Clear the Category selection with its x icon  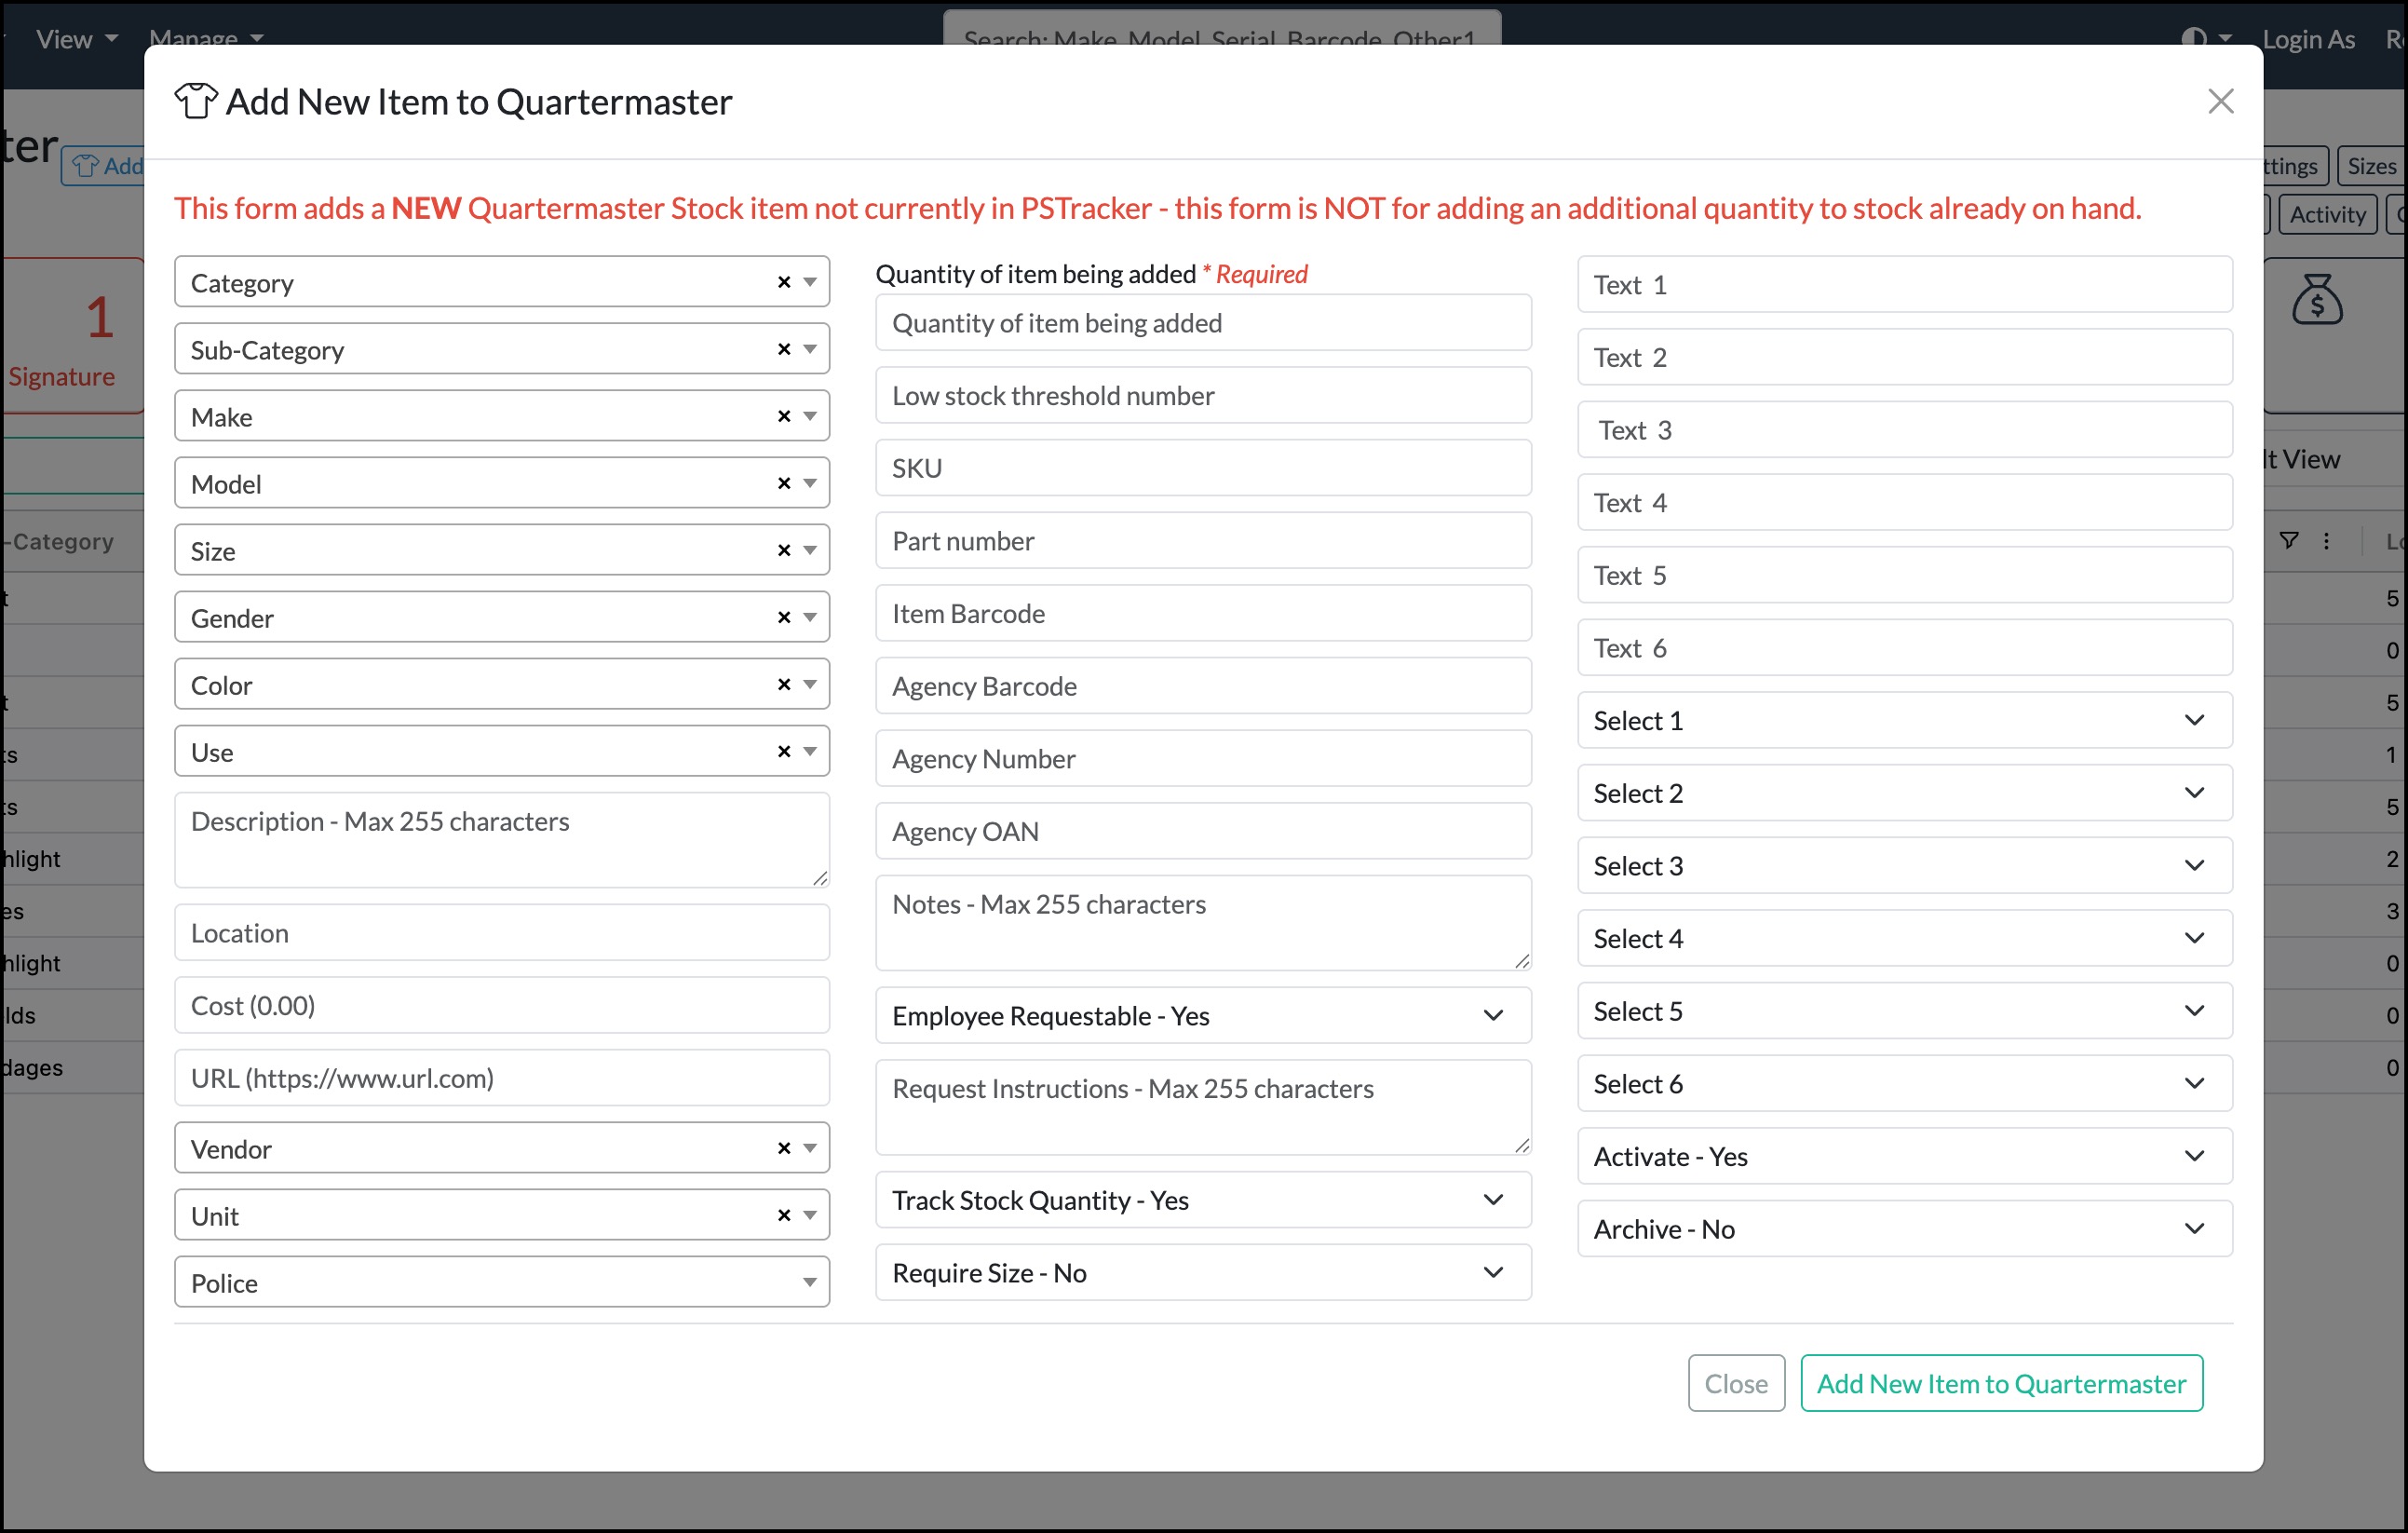tap(784, 283)
